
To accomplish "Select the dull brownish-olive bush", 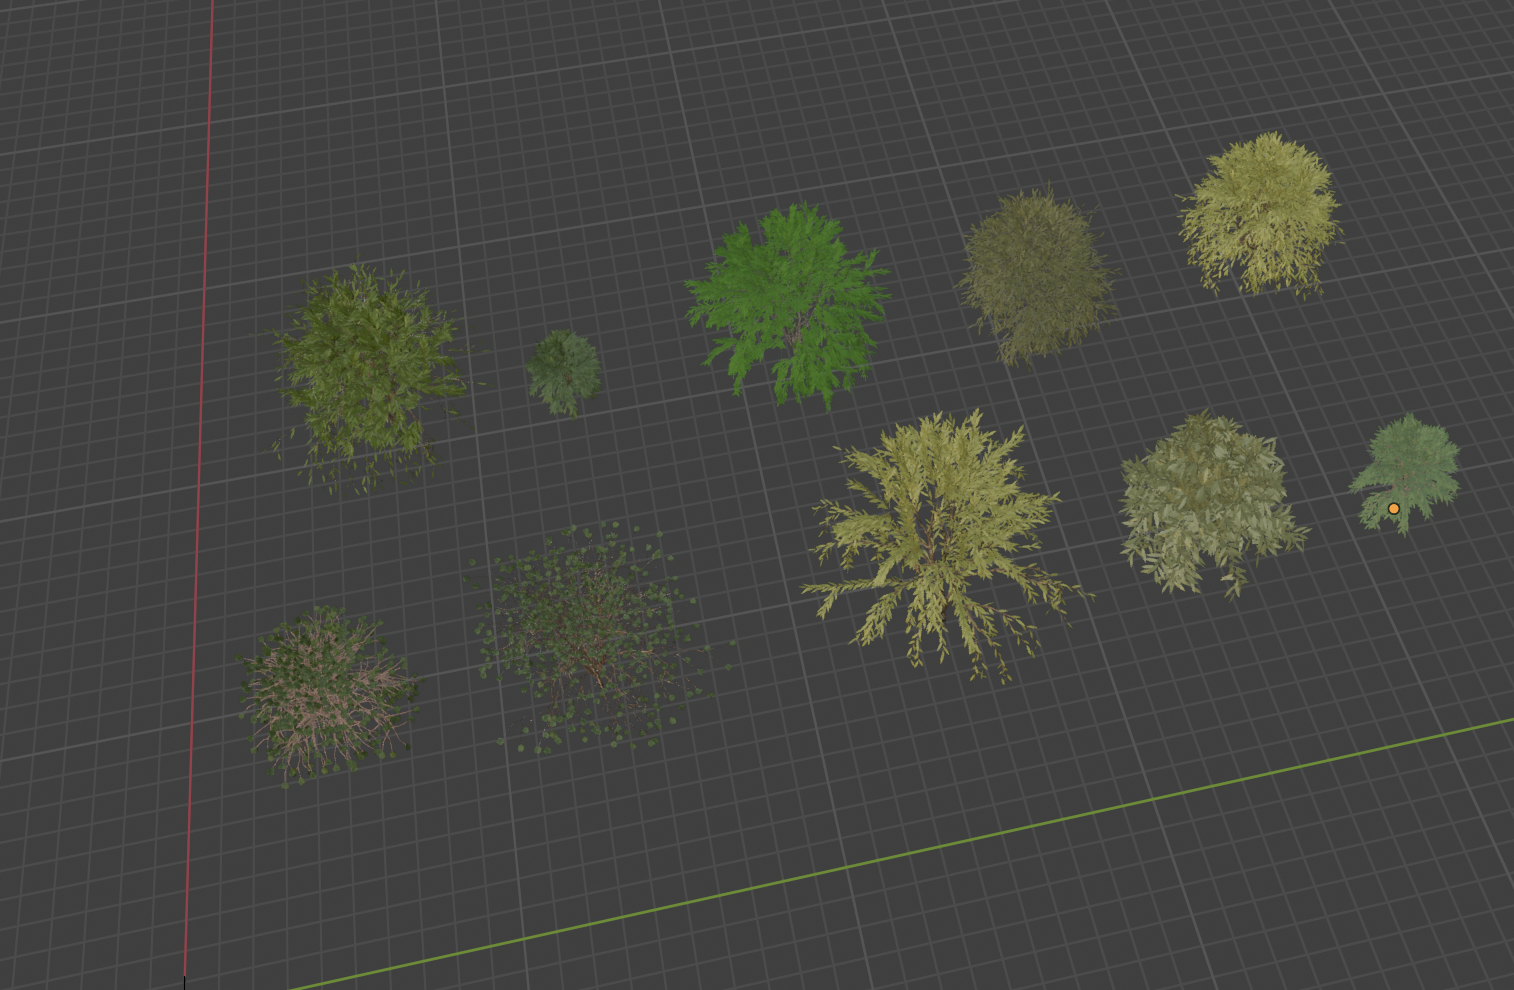I will tap(1036, 277).
